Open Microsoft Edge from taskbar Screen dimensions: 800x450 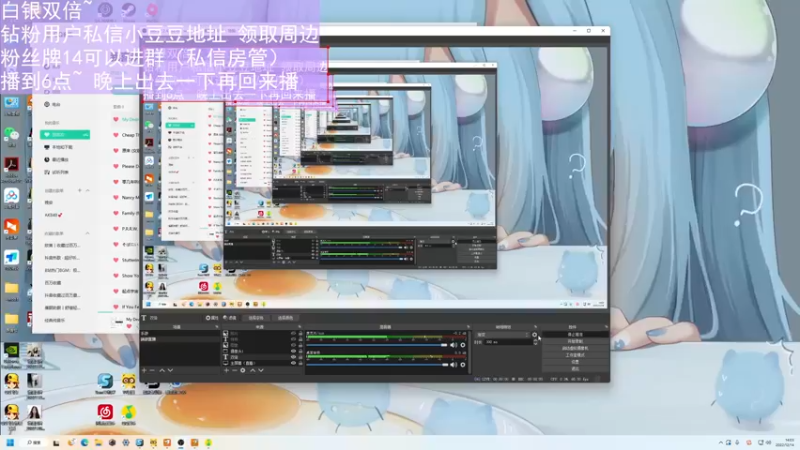point(85,442)
